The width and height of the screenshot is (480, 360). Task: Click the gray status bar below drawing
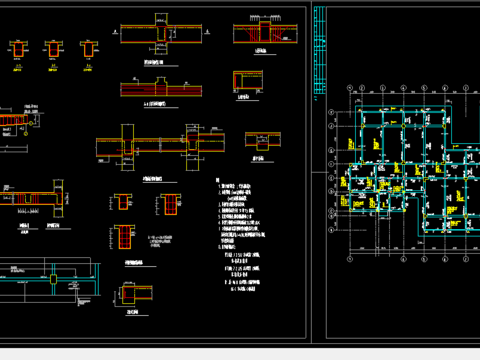240,354
